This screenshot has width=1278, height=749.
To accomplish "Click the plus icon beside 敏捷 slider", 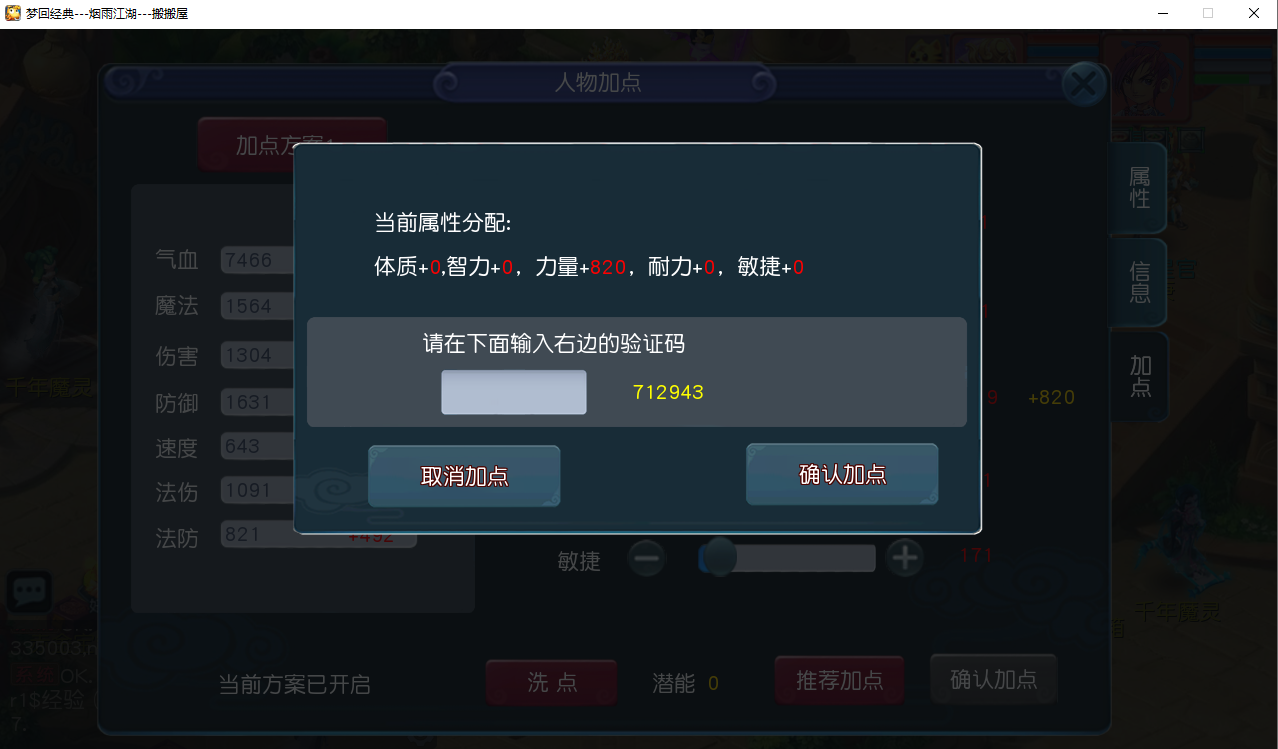I will (x=905, y=558).
